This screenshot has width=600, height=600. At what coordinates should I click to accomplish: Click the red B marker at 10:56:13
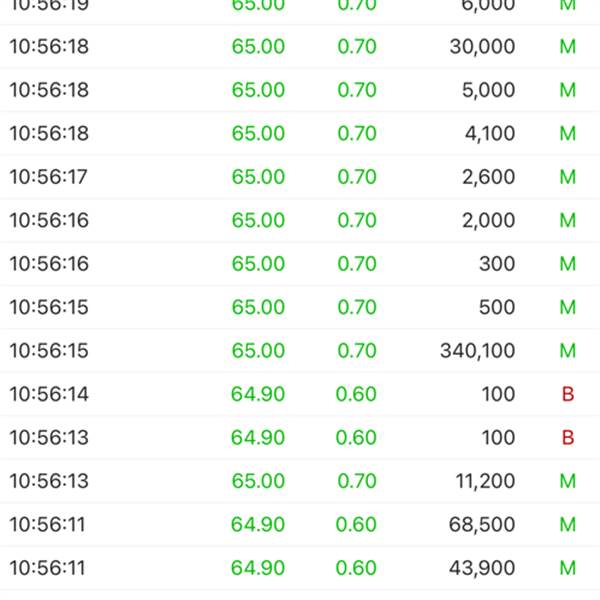point(568,438)
